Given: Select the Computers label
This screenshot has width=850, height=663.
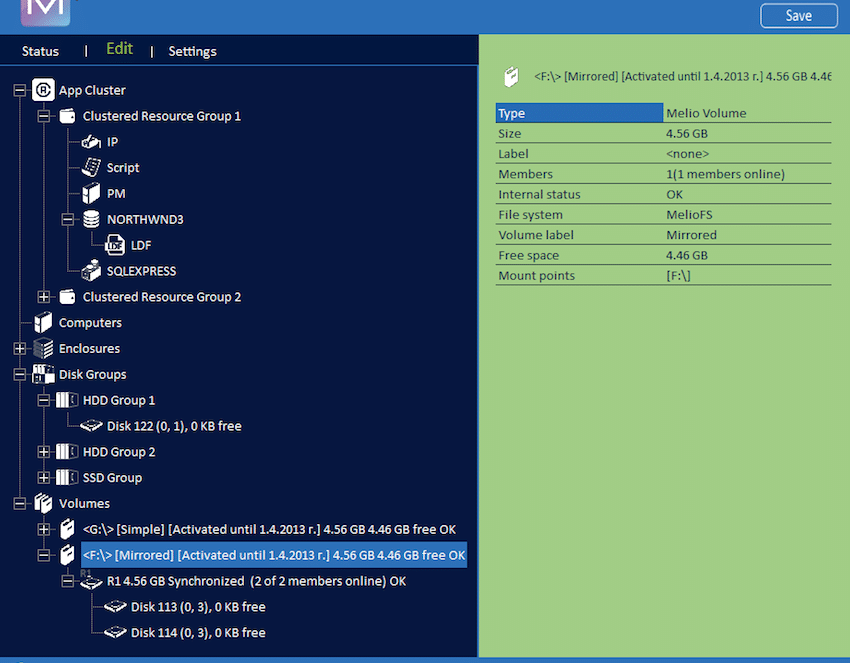Looking at the screenshot, I should point(90,323).
